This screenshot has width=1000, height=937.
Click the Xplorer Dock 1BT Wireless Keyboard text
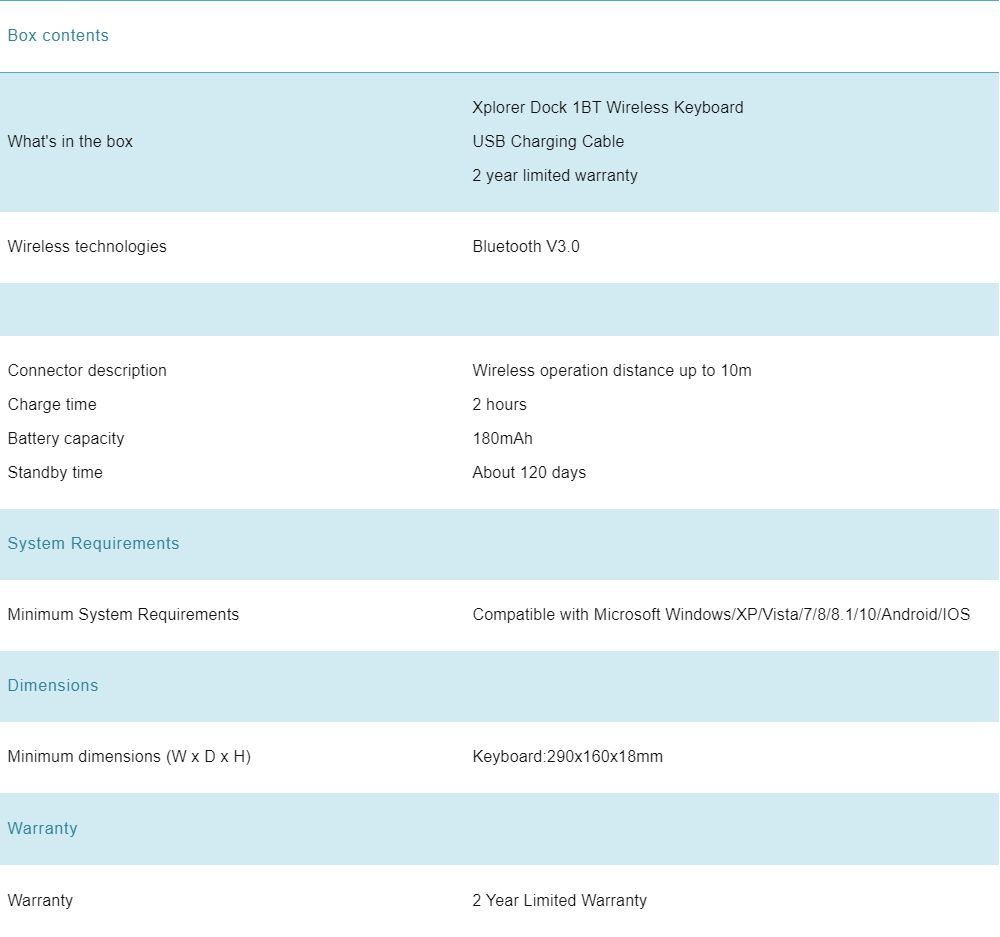tap(607, 108)
